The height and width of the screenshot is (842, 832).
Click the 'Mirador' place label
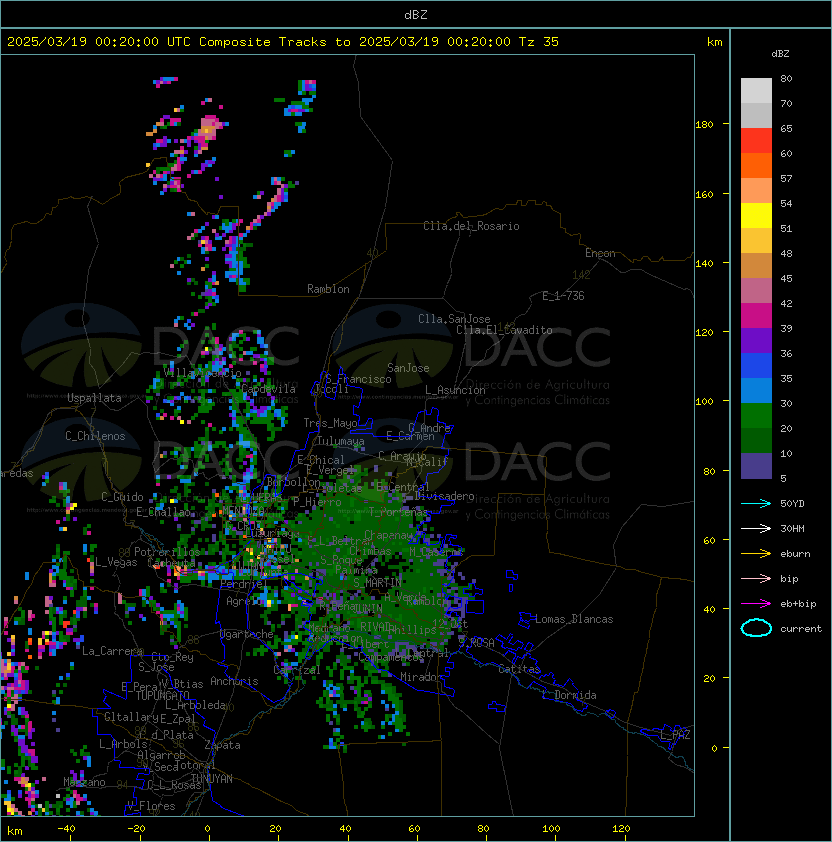point(422,677)
